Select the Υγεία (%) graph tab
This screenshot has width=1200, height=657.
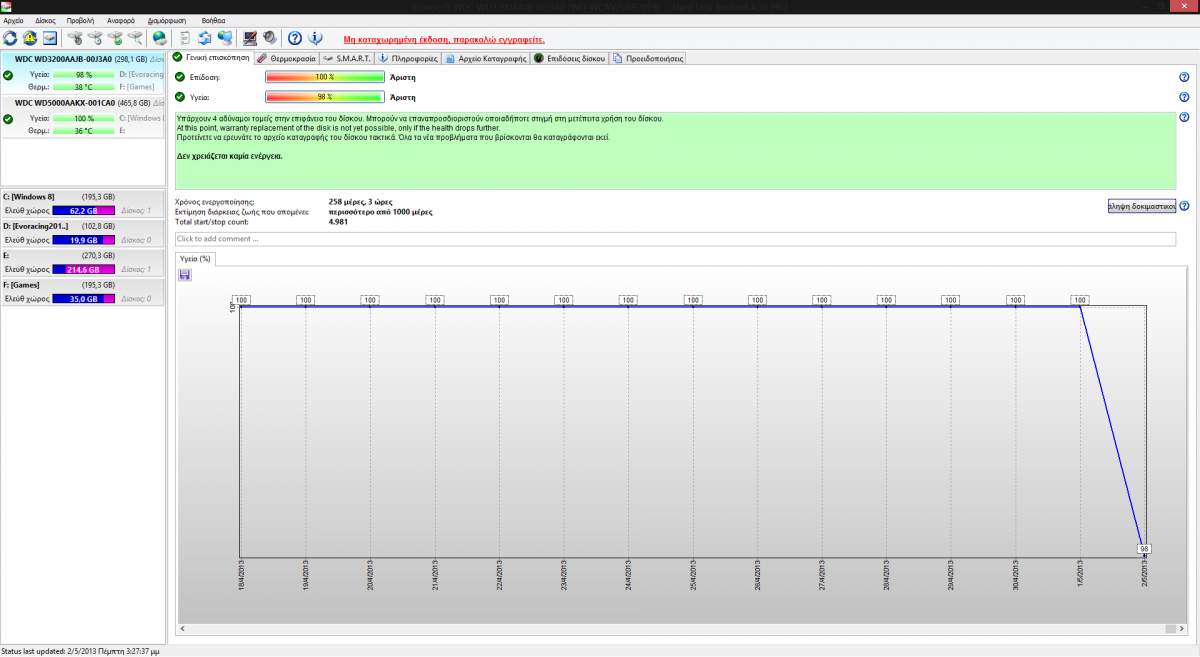tap(195, 258)
